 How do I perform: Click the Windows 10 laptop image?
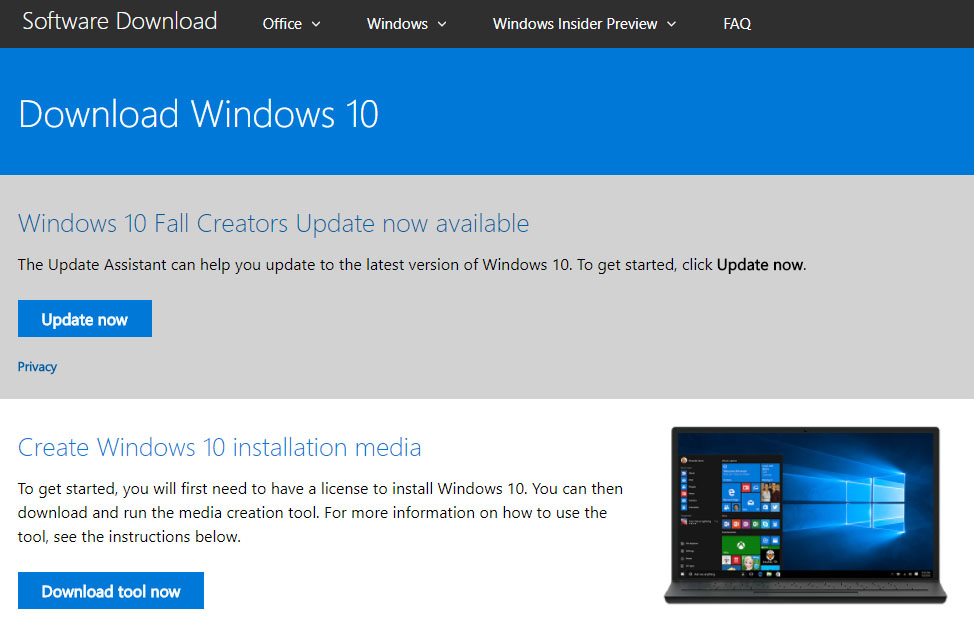click(x=805, y=515)
